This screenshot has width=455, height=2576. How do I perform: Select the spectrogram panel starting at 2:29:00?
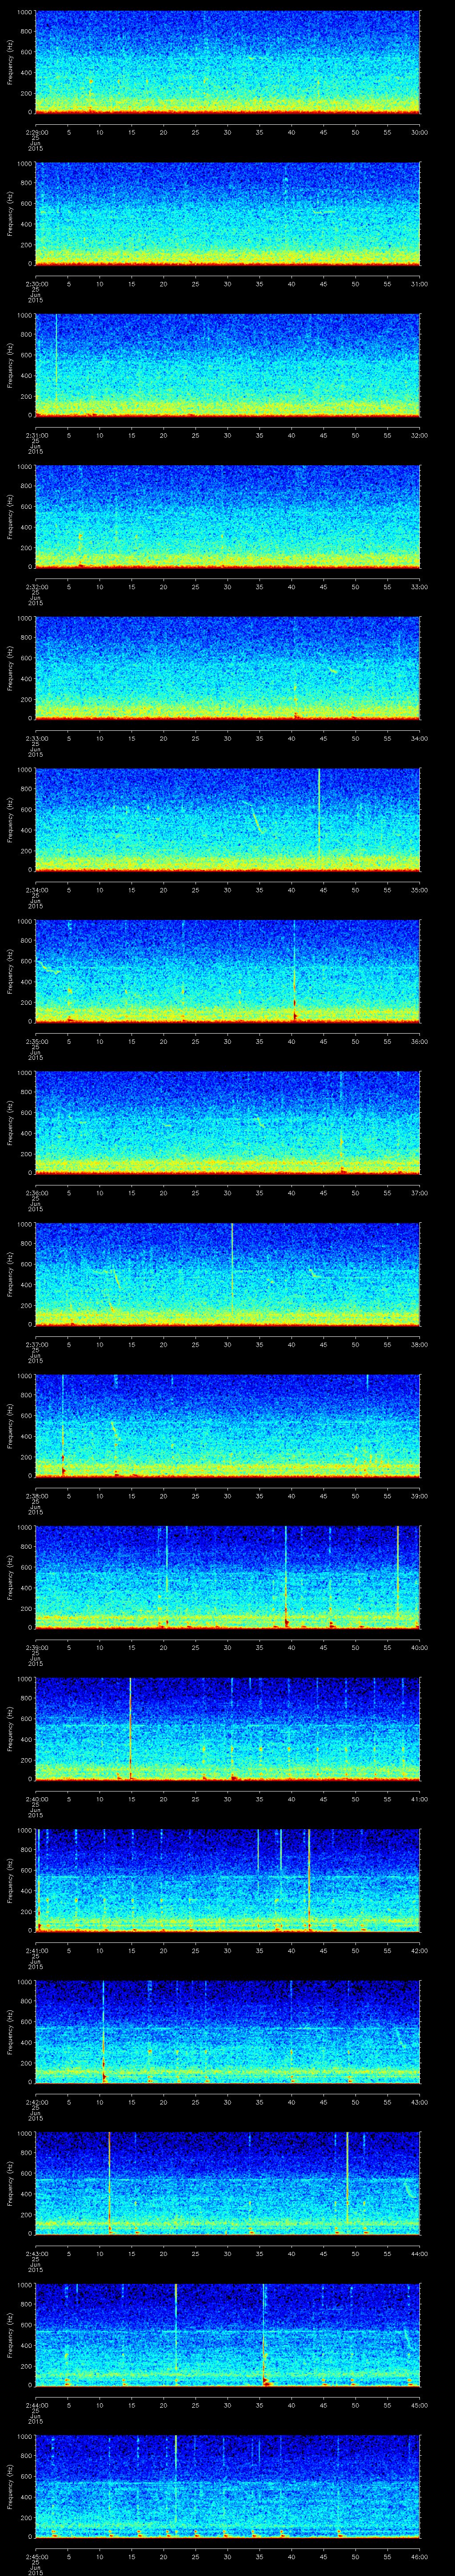point(227,62)
